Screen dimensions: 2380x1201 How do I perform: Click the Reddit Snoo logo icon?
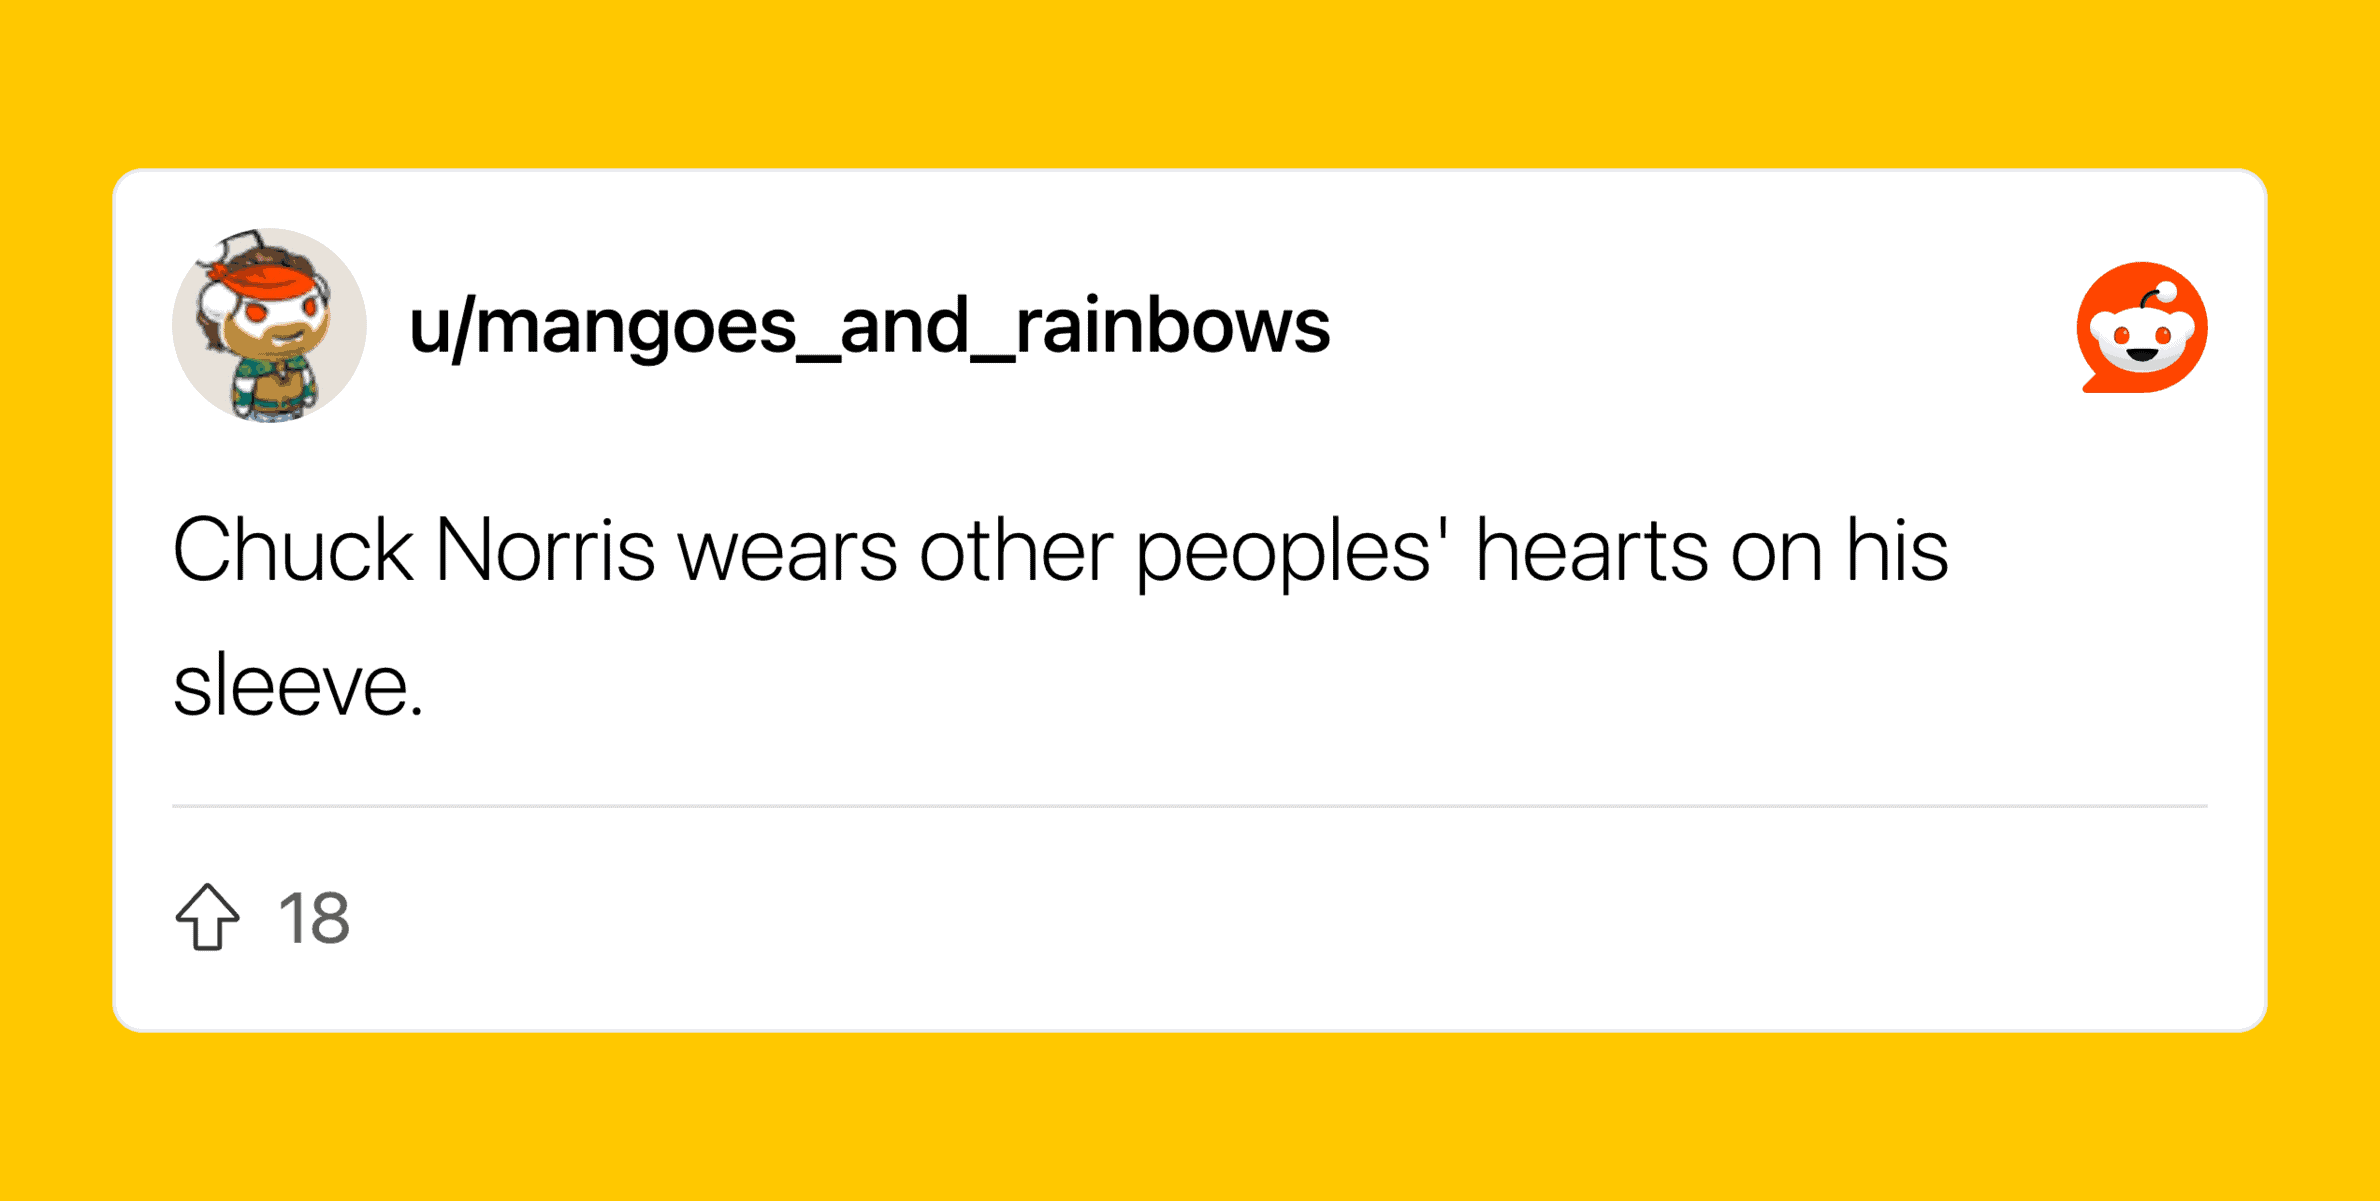(x=2142, y=328)
